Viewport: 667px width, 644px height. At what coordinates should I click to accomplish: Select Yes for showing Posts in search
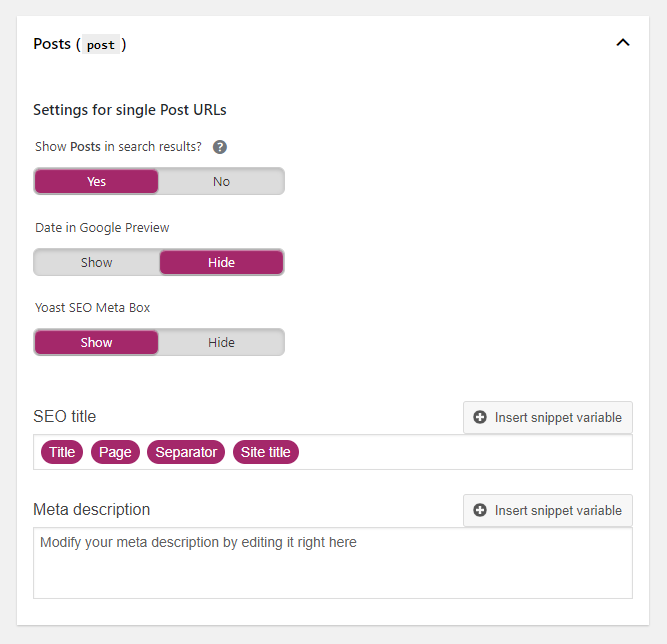click(x=96, y=181)
